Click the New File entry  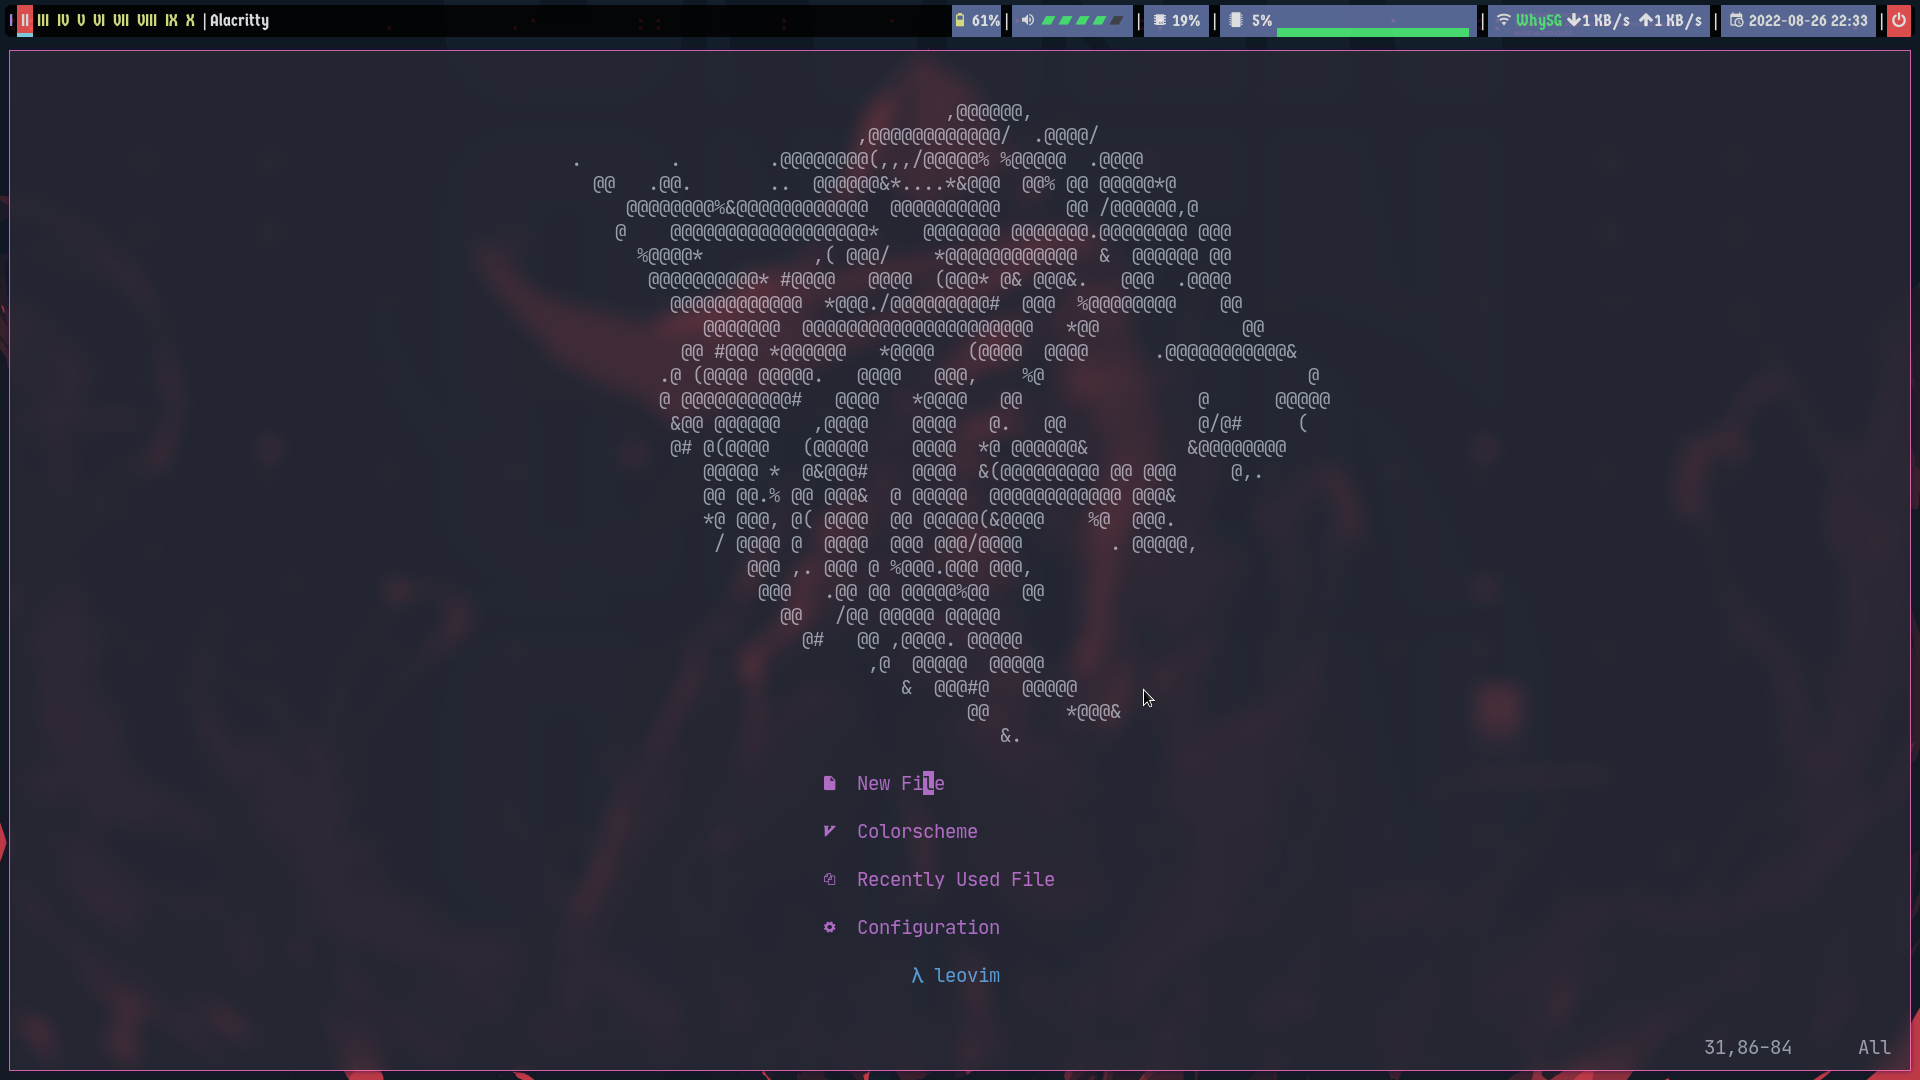(900, 783)
